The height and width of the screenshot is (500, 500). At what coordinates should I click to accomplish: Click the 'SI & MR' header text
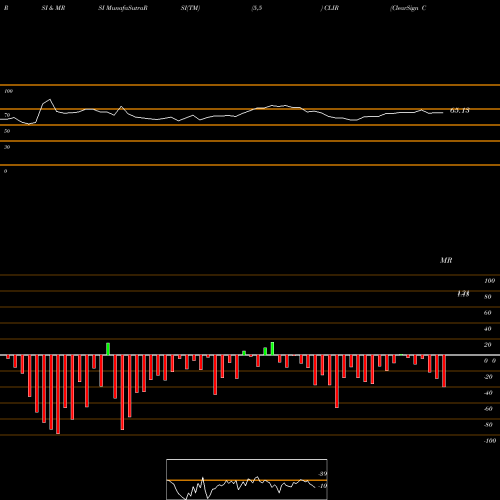53,8
